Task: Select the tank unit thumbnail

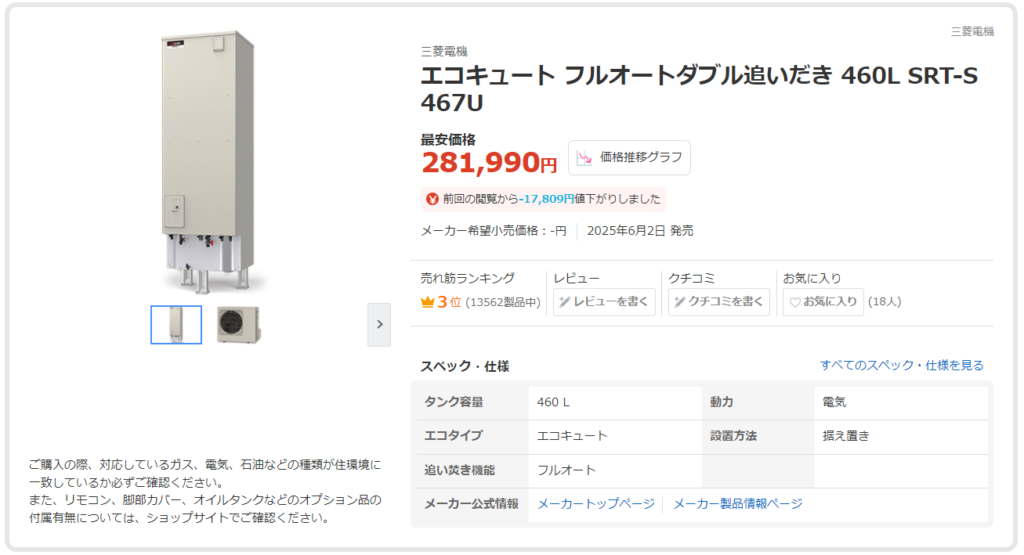Action: coord(176,324)
